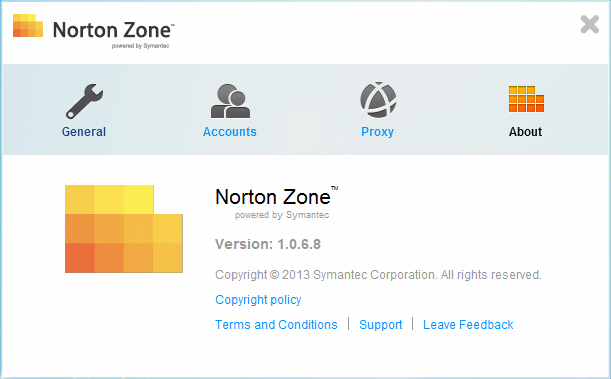The width and height of the screenshot is (611, 379).
Task: Click the Version 1.0.6.8 text
Action: click(x=268, y=244)
